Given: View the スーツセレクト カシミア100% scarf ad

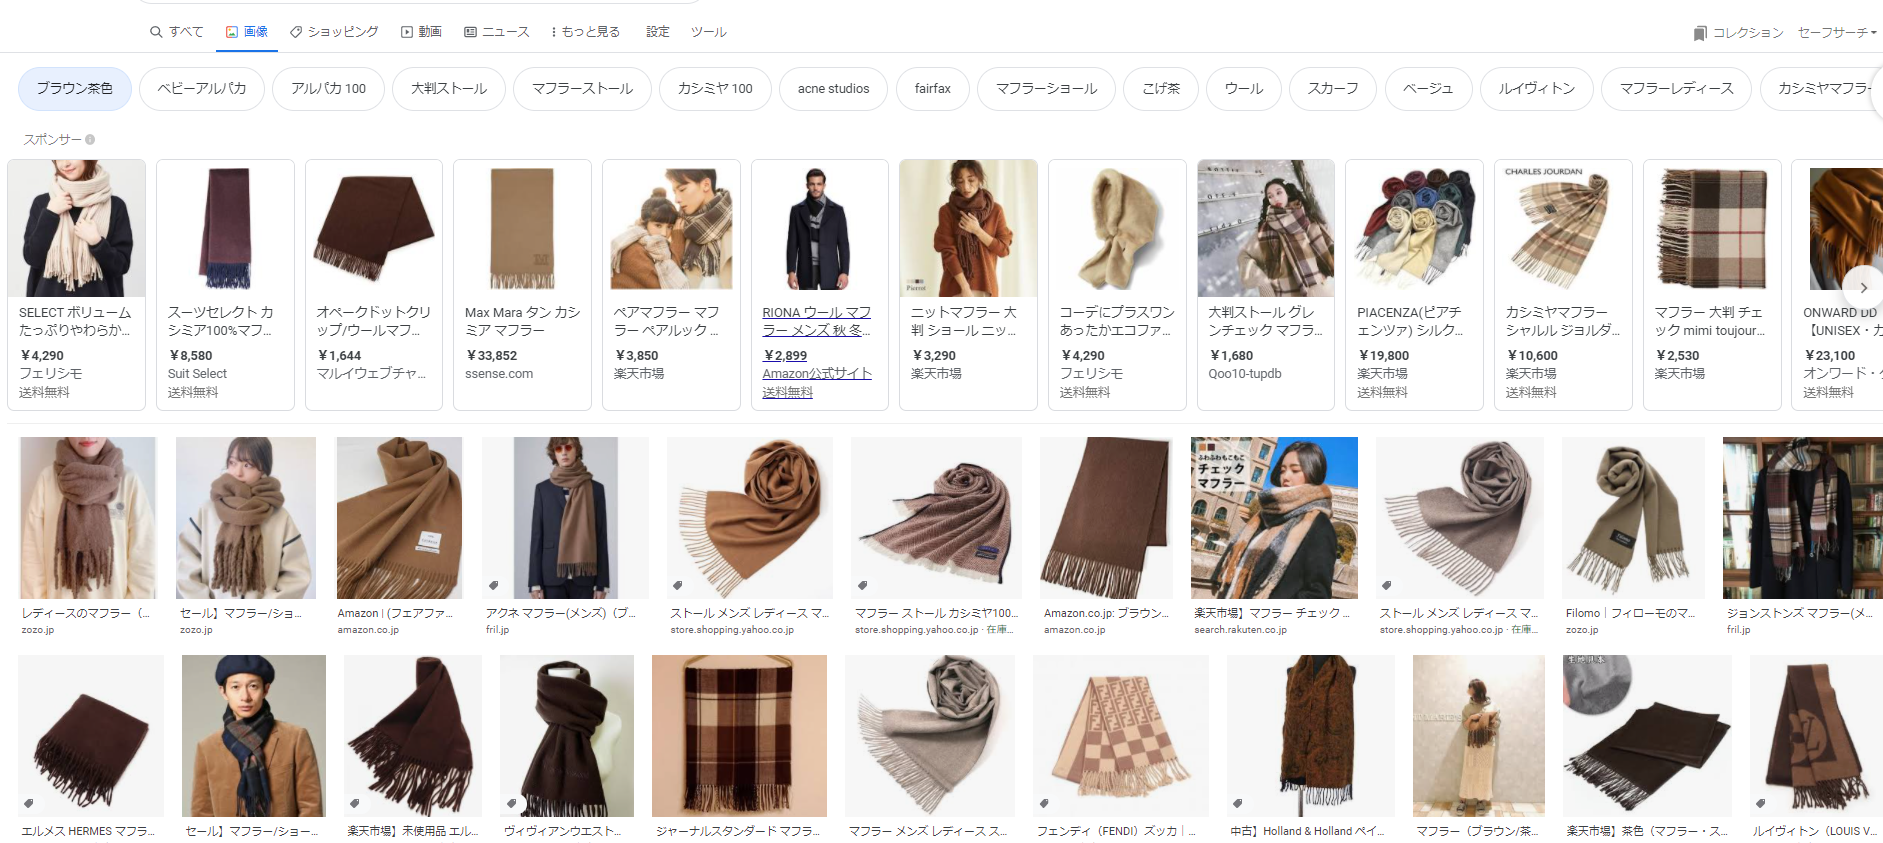Looking at the screenshot, I should [225, 284].
